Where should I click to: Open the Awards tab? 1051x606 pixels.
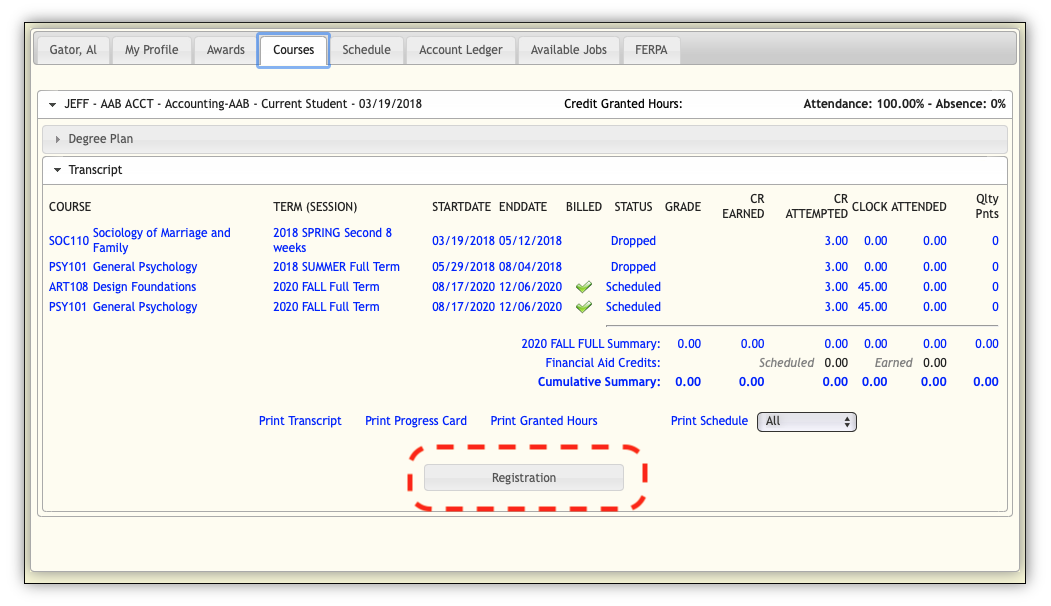pos(226,50)
